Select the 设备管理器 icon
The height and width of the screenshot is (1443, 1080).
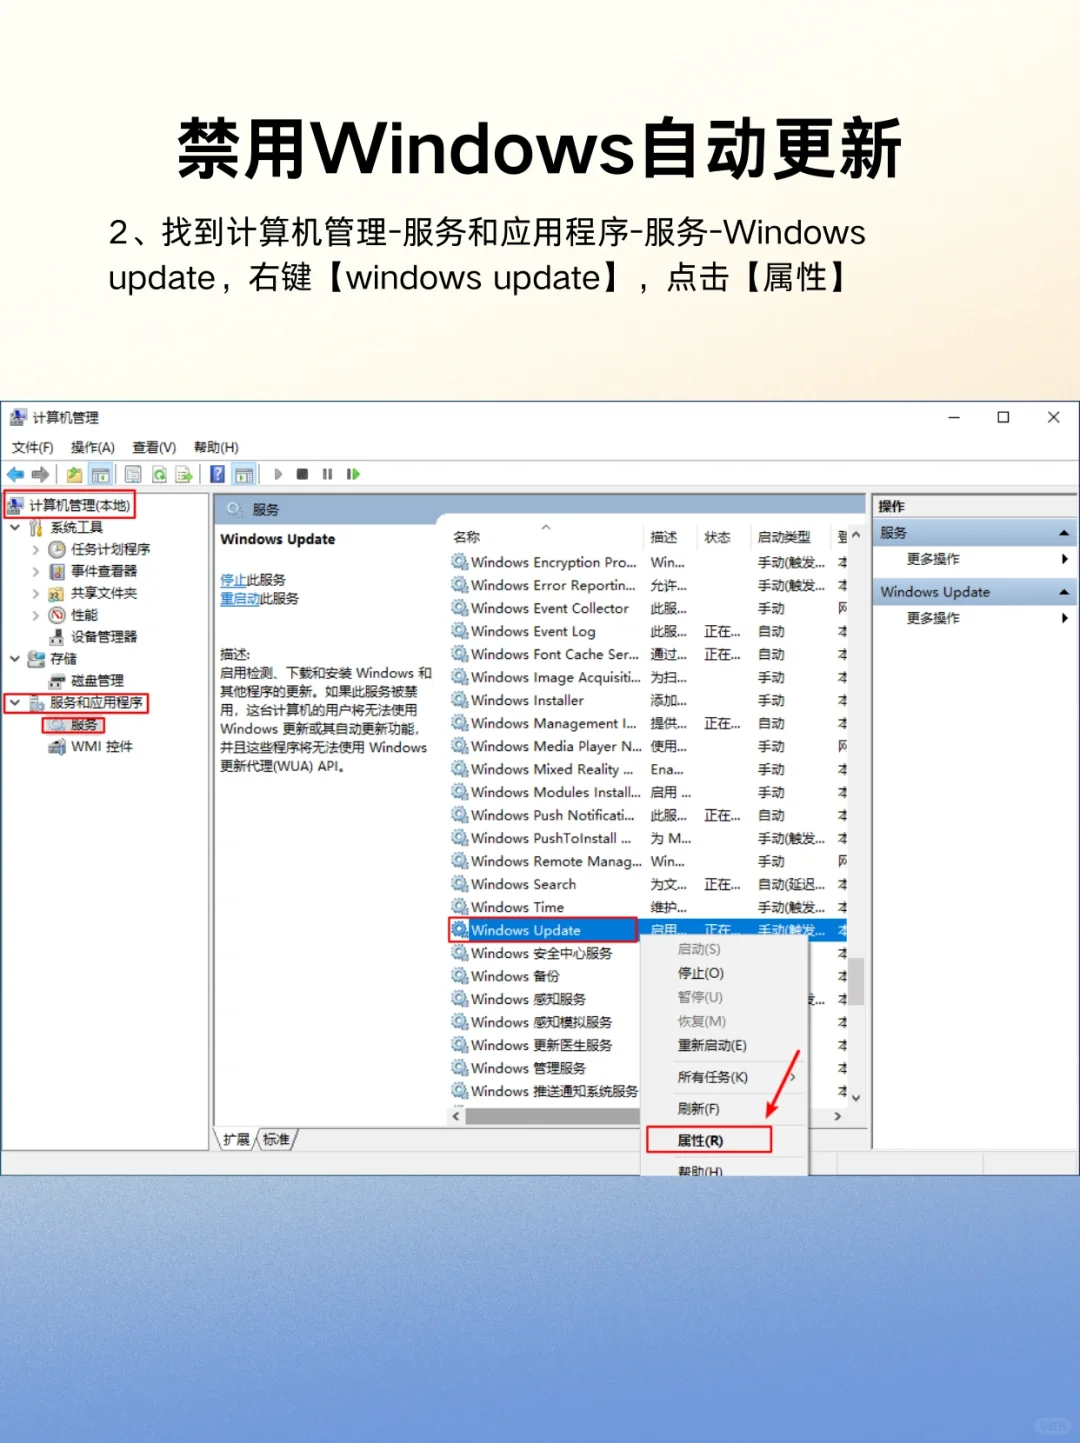point(57,637)
